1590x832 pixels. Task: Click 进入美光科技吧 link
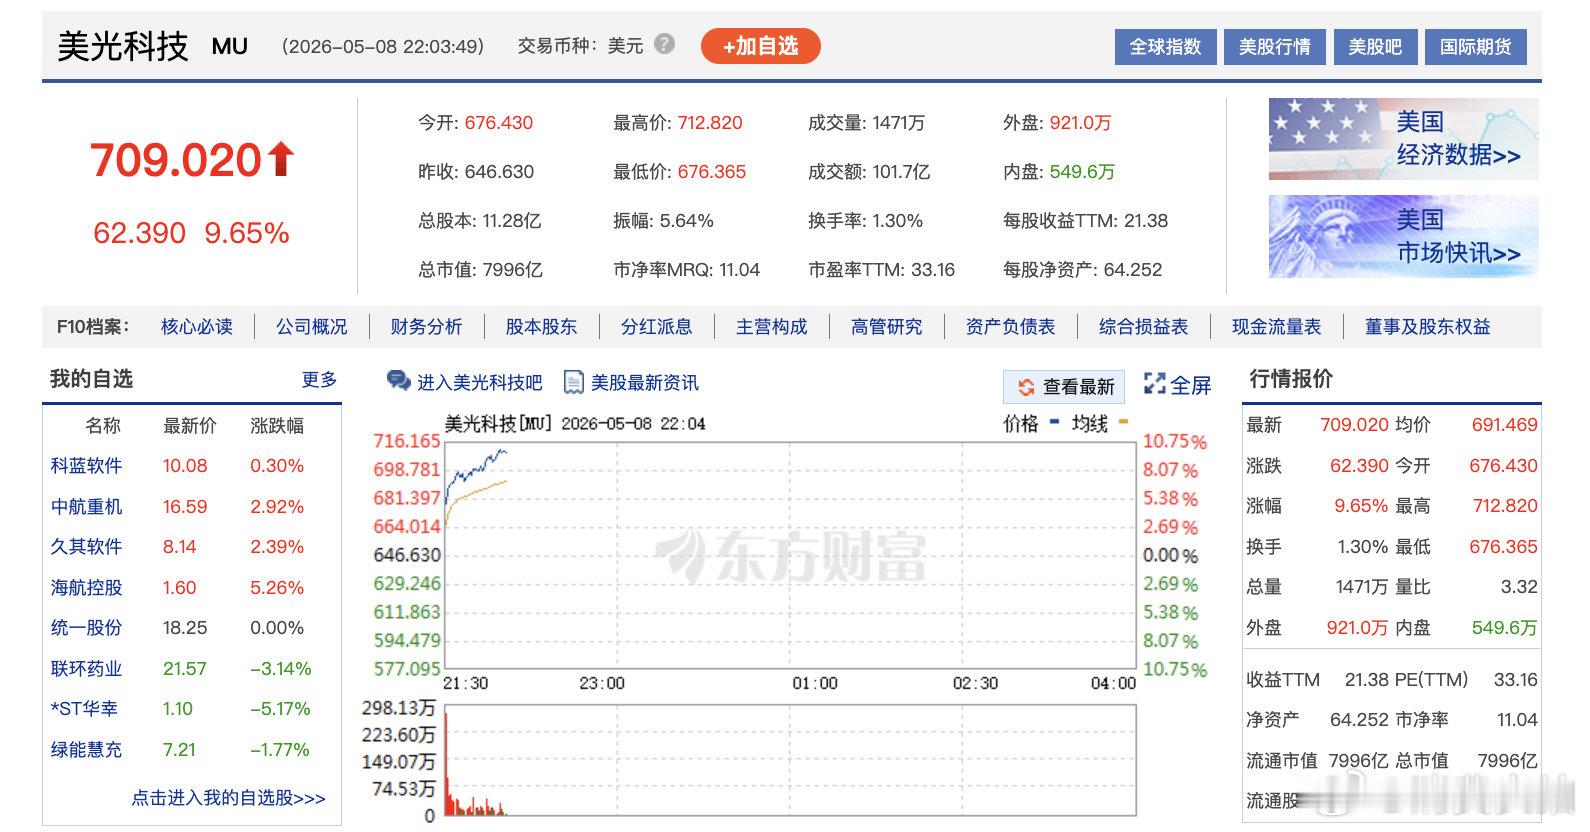tap(479, 383)
